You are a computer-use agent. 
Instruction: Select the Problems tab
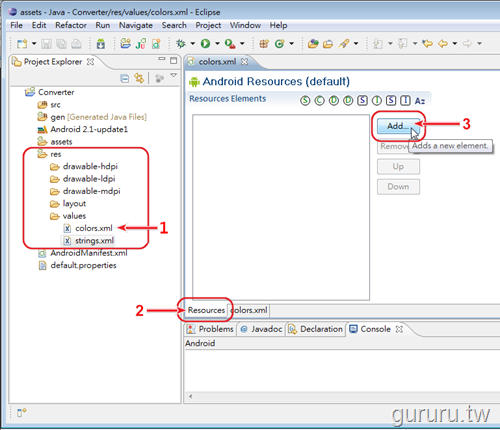click(210, 329)
